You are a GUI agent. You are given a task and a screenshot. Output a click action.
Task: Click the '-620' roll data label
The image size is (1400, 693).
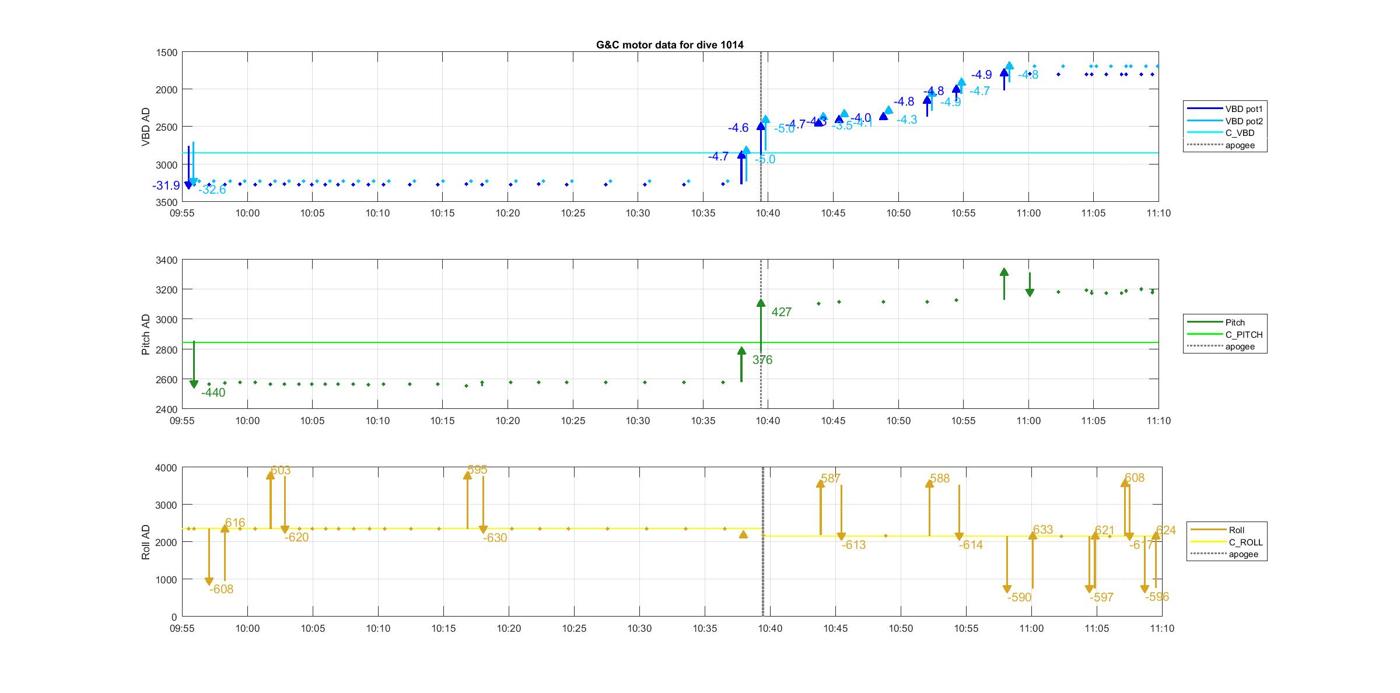pyautogui.click(x=296, y=537)
